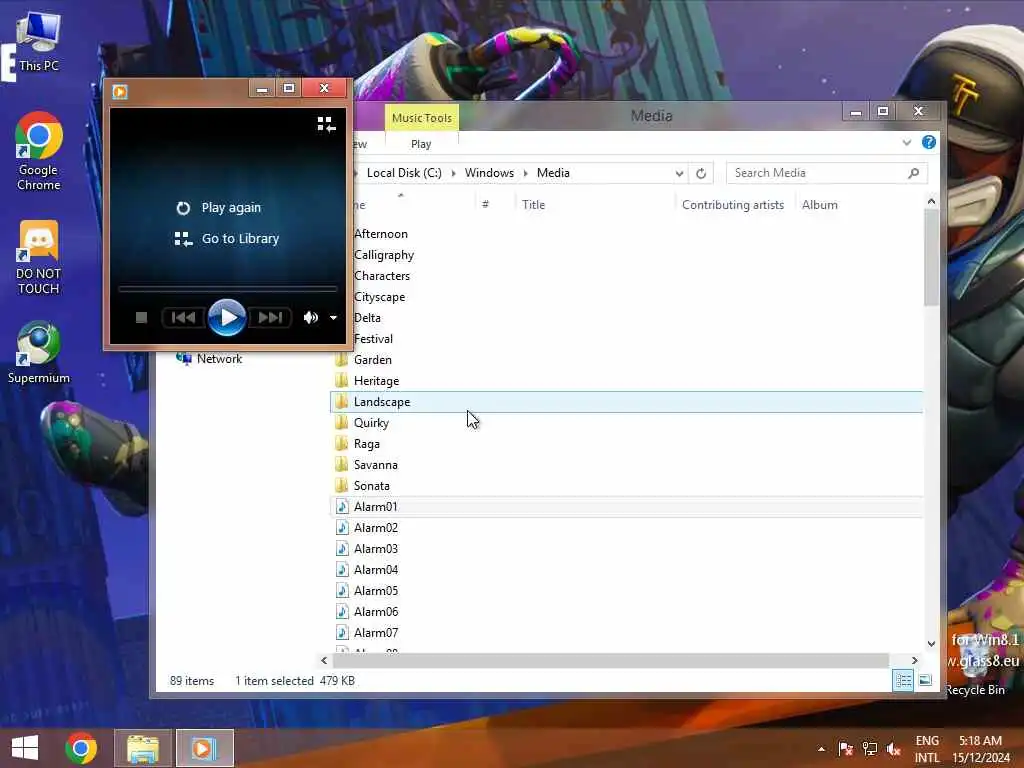Select the Afternoon folder
The width and height of the screenshot is (1024, 768).
(381, 234)
